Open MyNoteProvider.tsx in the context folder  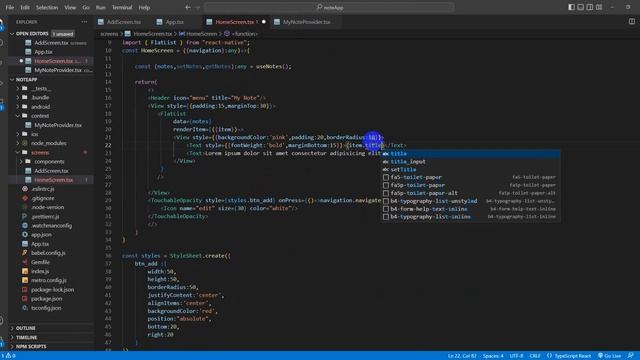58,125
